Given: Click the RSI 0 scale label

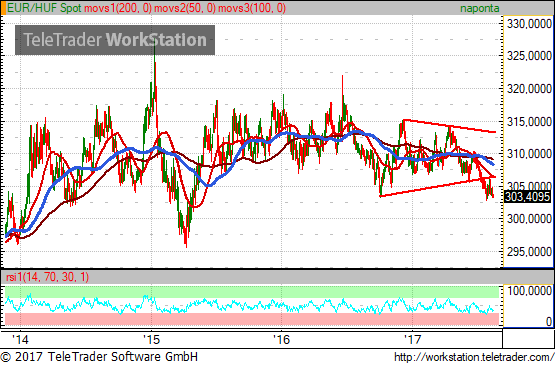Looking at the screenshot, I should (x=548, y=321).
